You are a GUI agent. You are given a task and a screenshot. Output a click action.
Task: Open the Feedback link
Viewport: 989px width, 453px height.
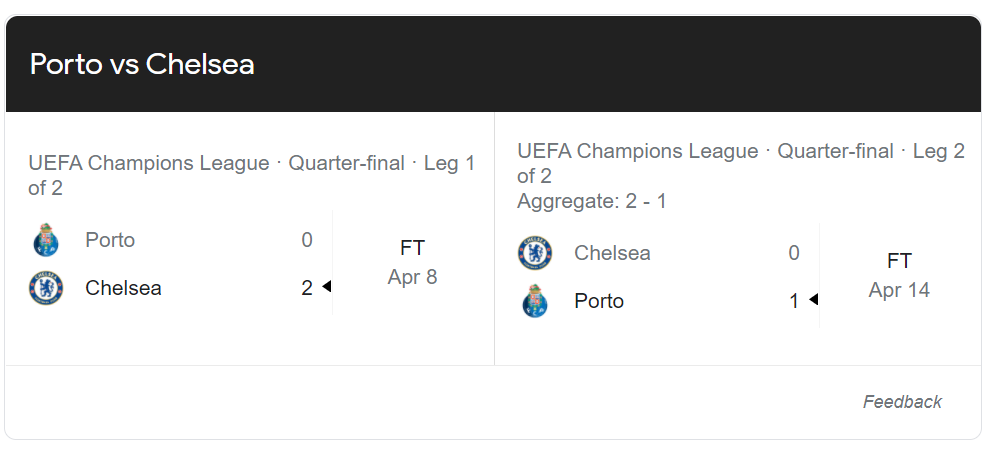902,402
